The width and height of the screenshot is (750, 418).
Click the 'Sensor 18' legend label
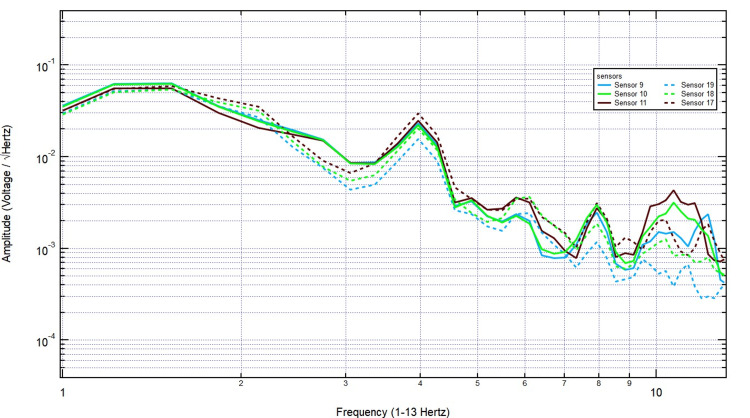point(697,94)
